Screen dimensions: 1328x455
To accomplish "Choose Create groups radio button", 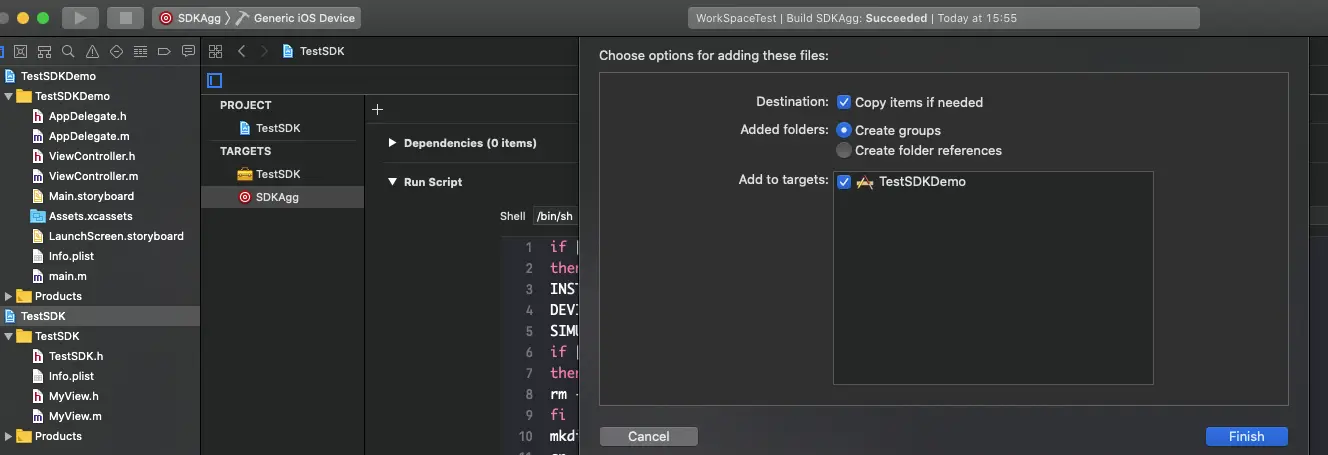I will tap(844, 130).
